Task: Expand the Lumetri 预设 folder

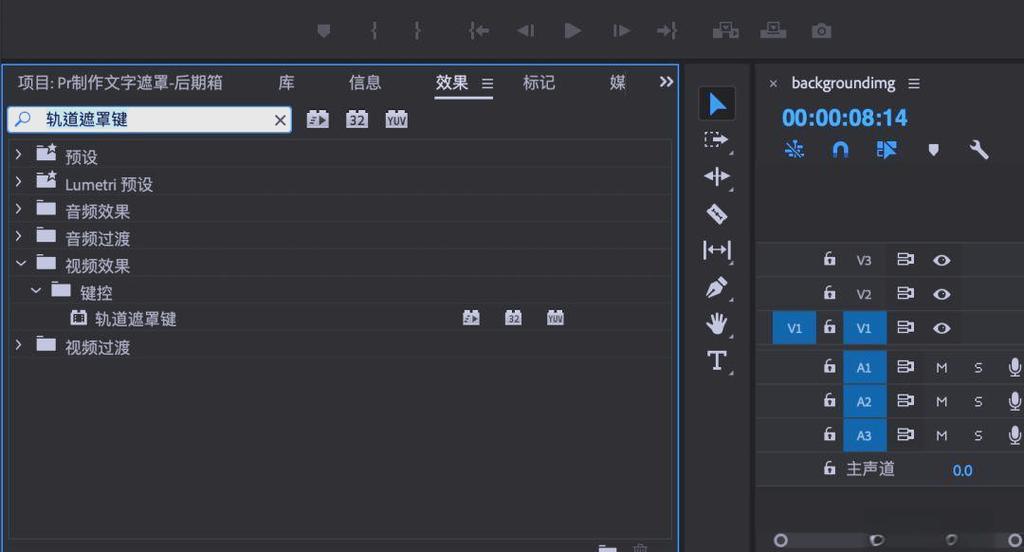Action: (19, 182)
